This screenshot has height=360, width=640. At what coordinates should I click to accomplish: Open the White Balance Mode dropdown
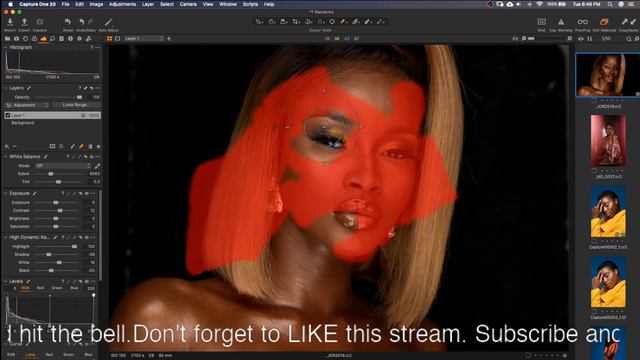click(x=63, y=166)
